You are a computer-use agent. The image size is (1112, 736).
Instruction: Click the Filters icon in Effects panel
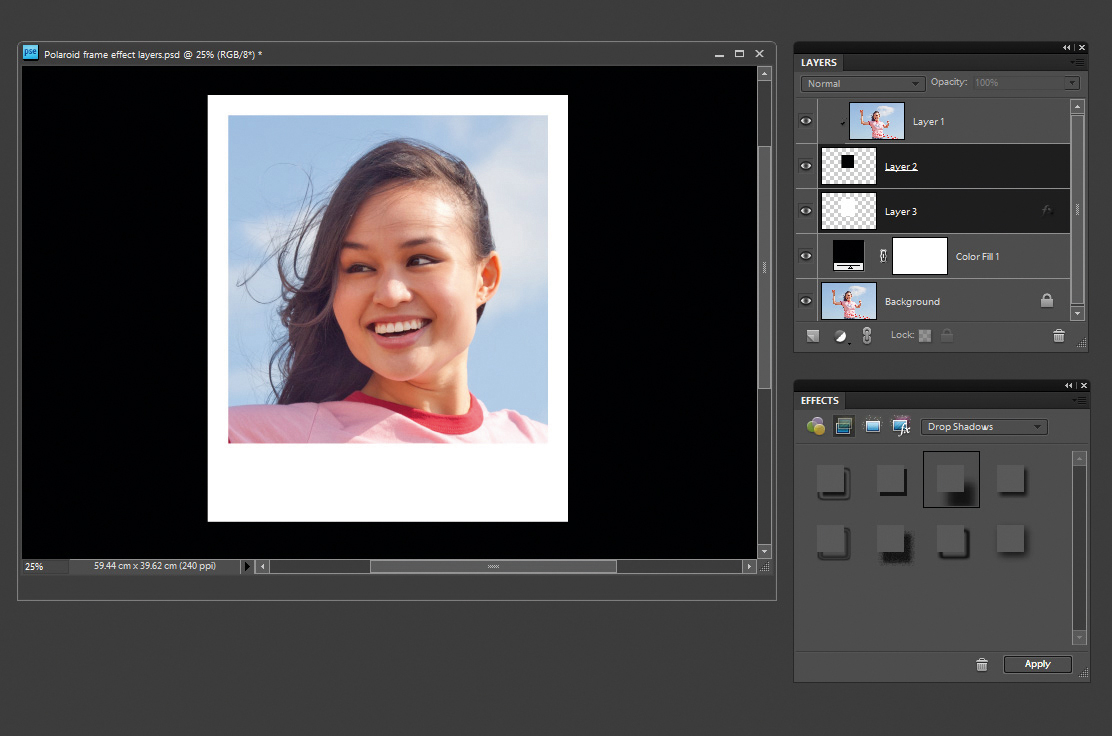coord(816,427)
